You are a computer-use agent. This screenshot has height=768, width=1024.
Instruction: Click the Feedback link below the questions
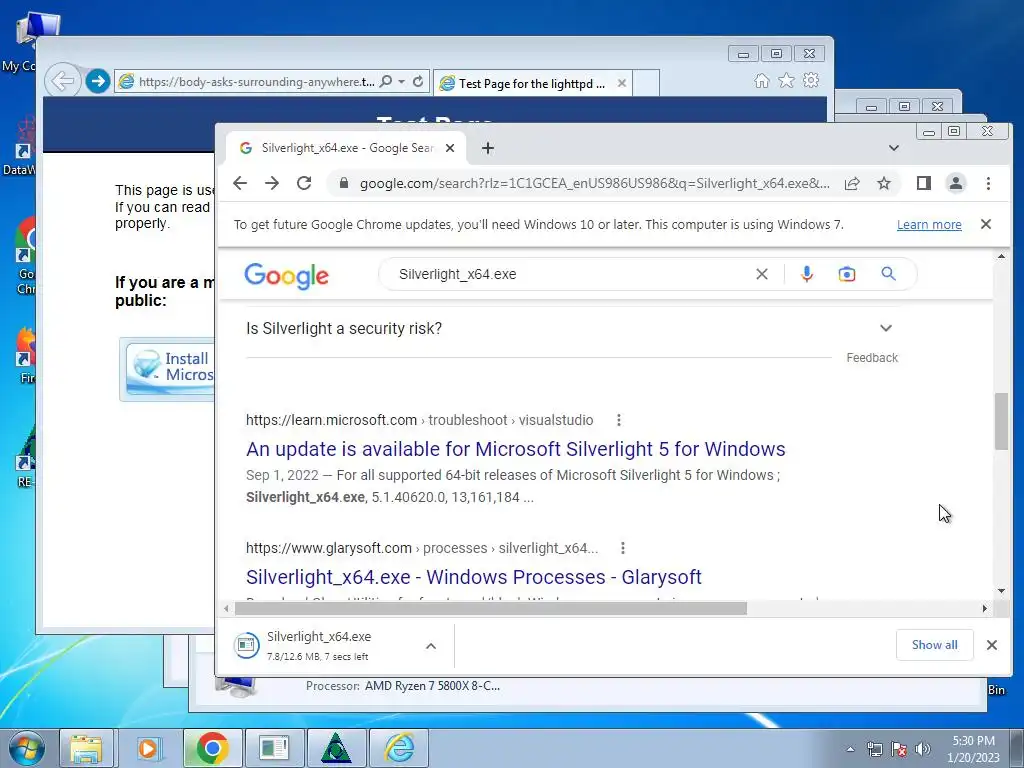(x=872, y=358)
